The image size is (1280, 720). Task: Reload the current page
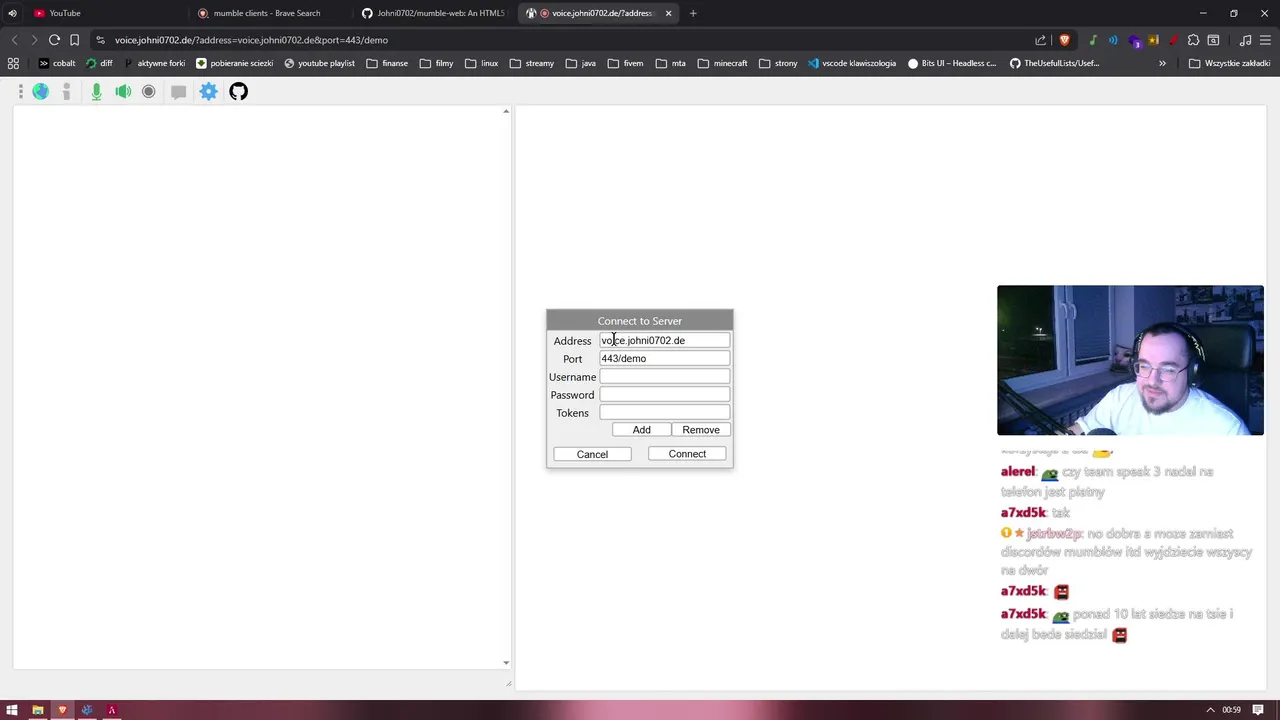click(54, 40)
